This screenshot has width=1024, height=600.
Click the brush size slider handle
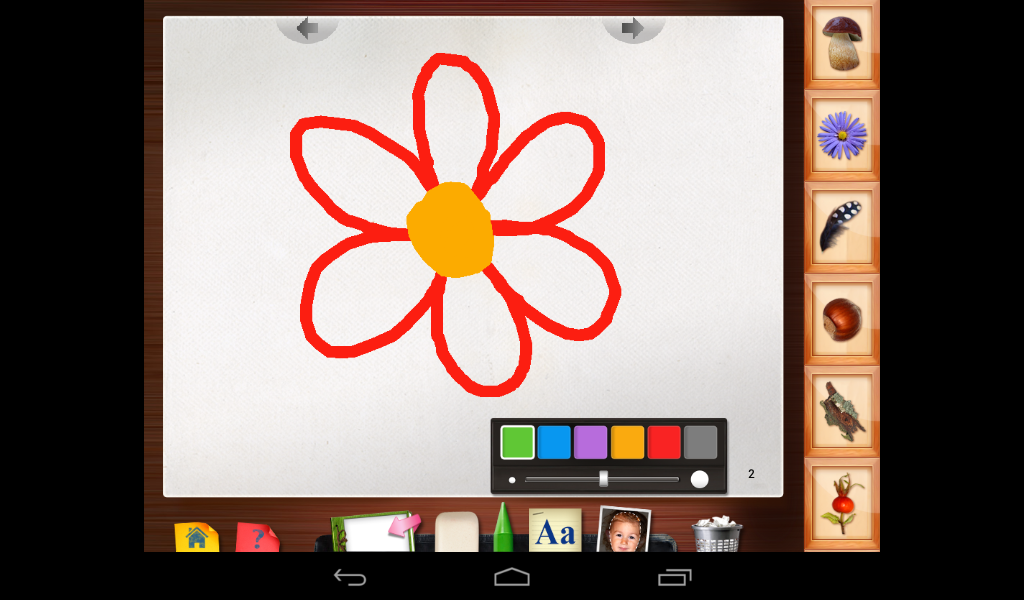point(603,479)
